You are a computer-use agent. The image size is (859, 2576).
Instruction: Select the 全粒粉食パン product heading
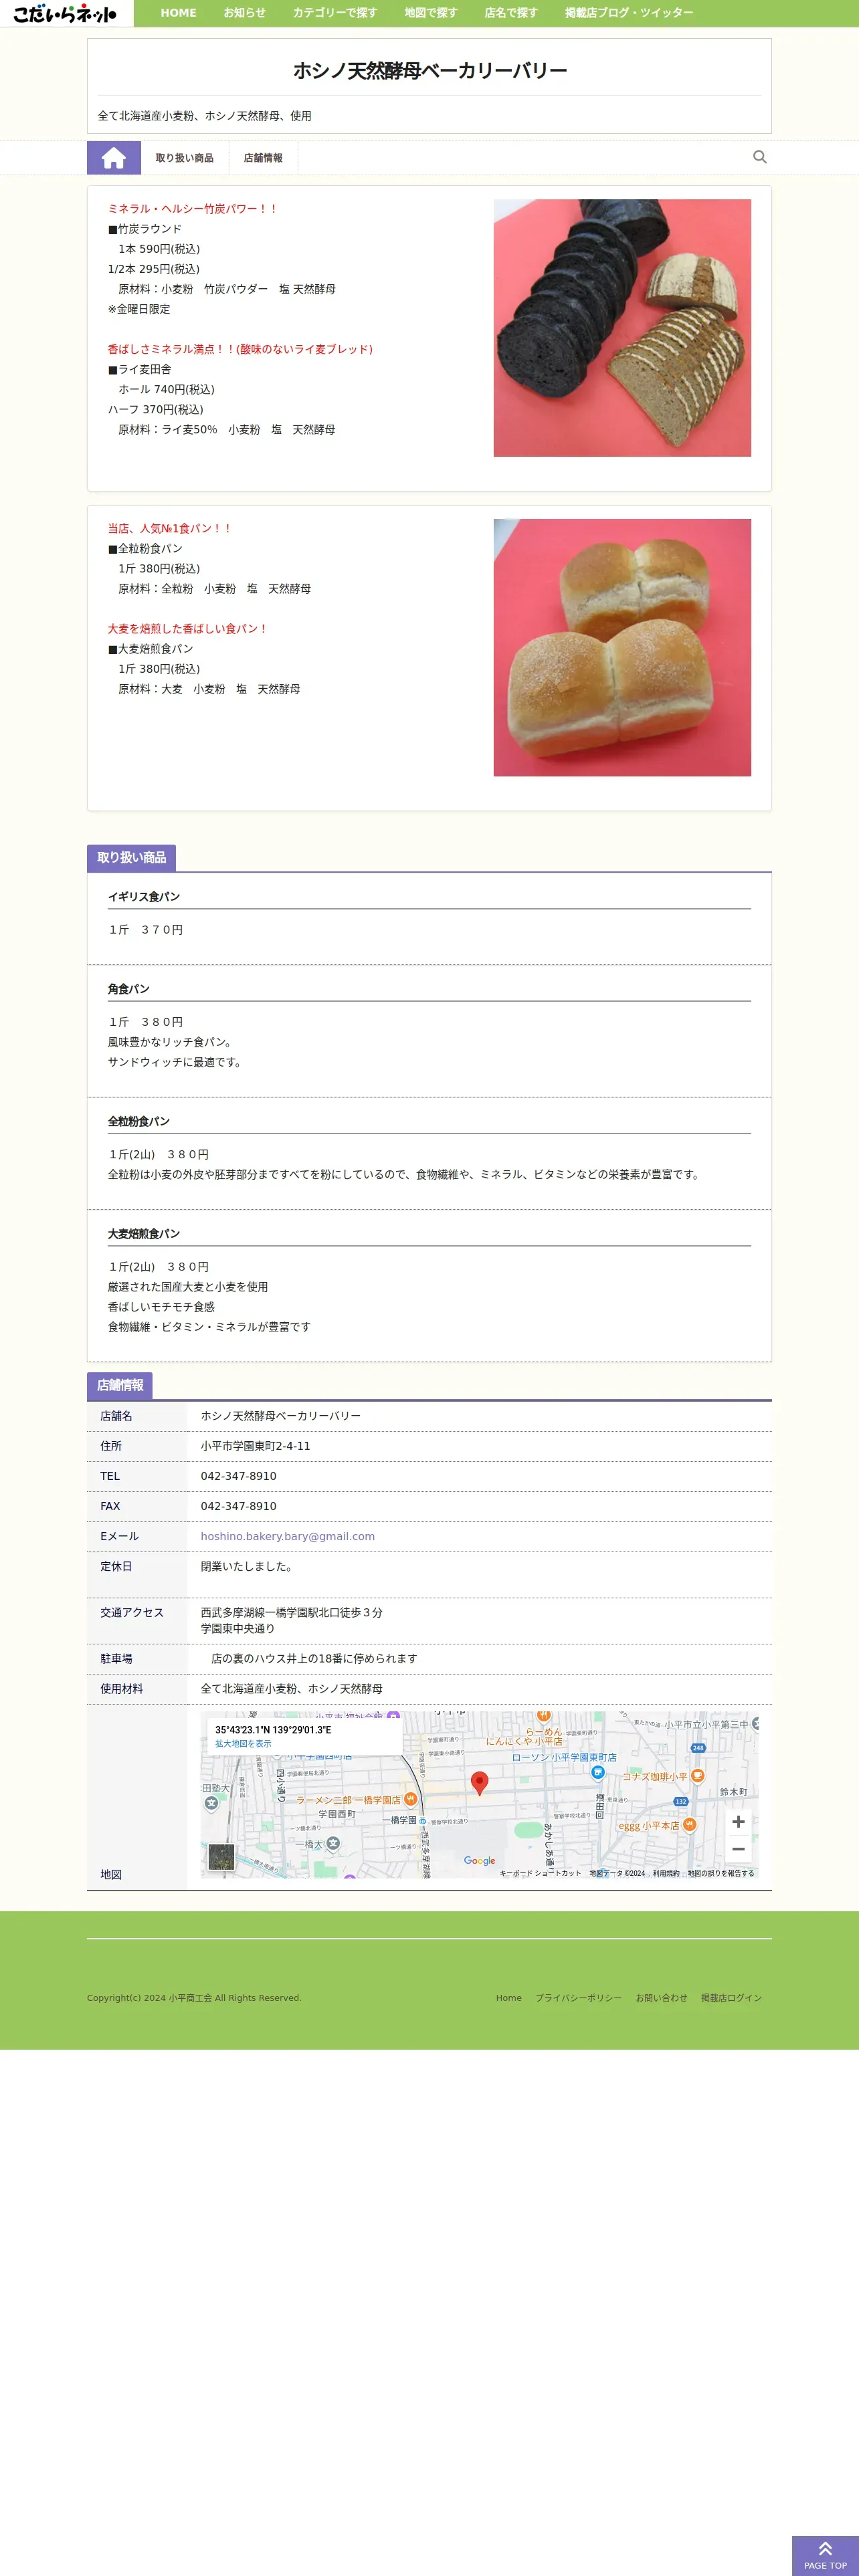(x=139, y=1121)
